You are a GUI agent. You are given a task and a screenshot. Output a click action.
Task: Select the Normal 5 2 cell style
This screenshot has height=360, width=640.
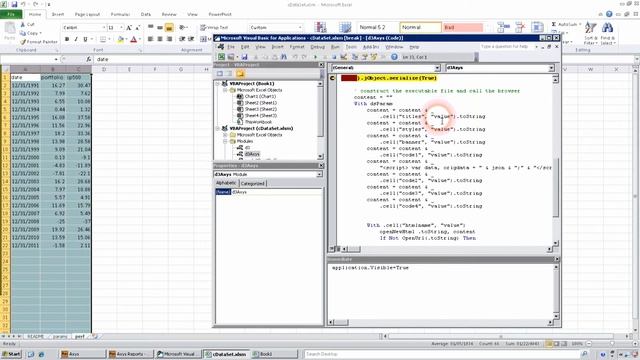click(378, 27)
